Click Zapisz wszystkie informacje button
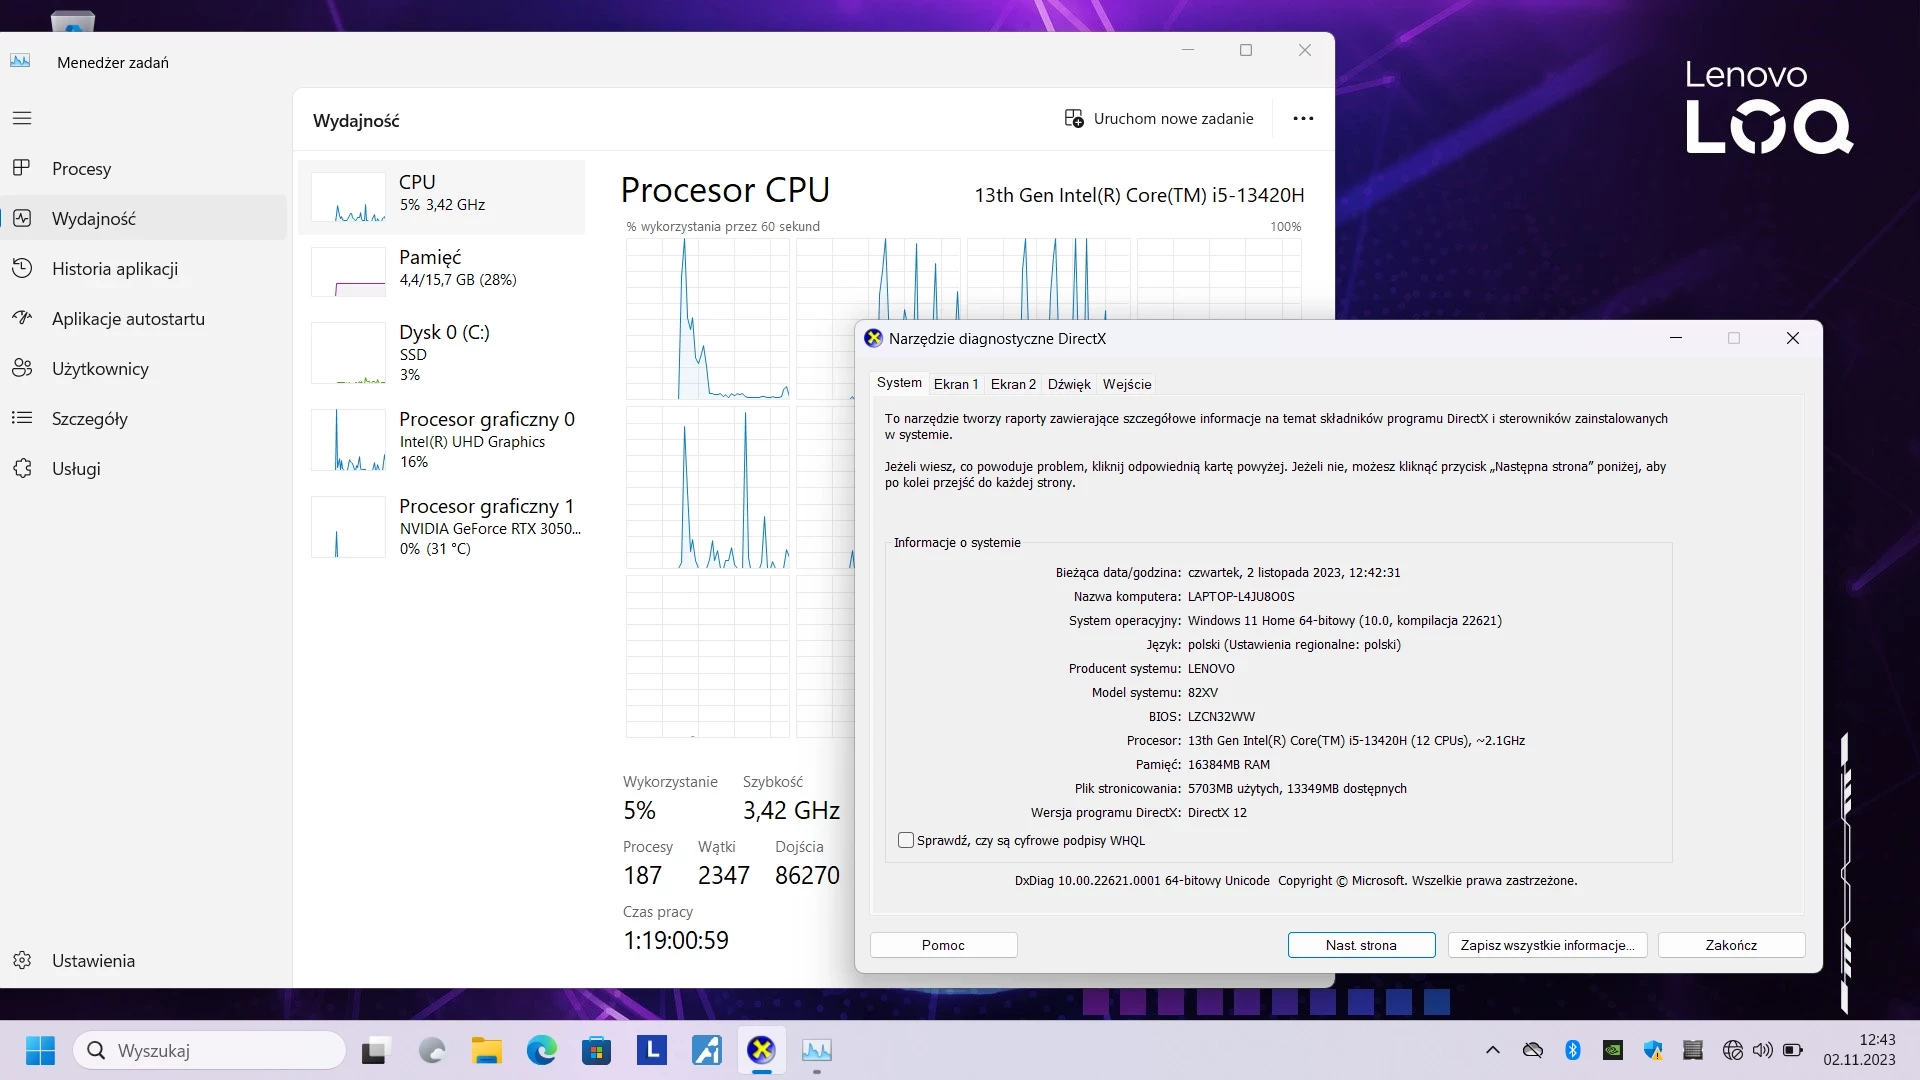This screenshot has width=1920, height=1080. coord(1547,945)
